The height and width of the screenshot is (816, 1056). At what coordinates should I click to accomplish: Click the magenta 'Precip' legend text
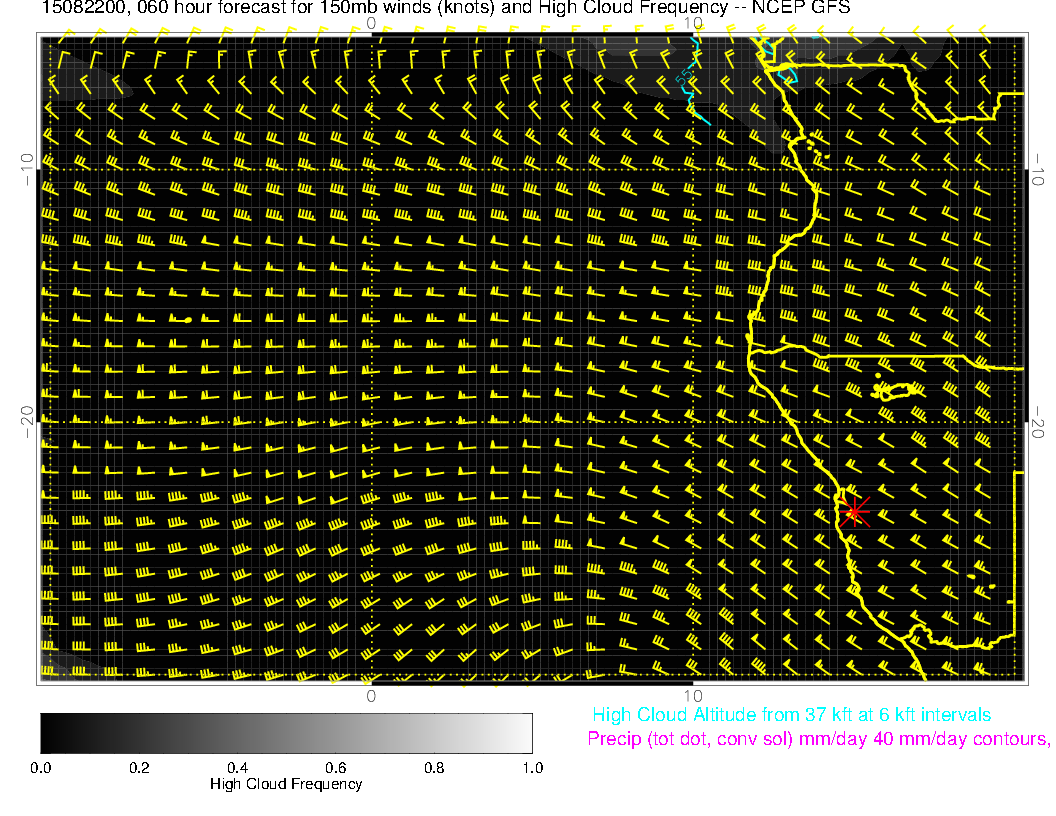point(818,739)
